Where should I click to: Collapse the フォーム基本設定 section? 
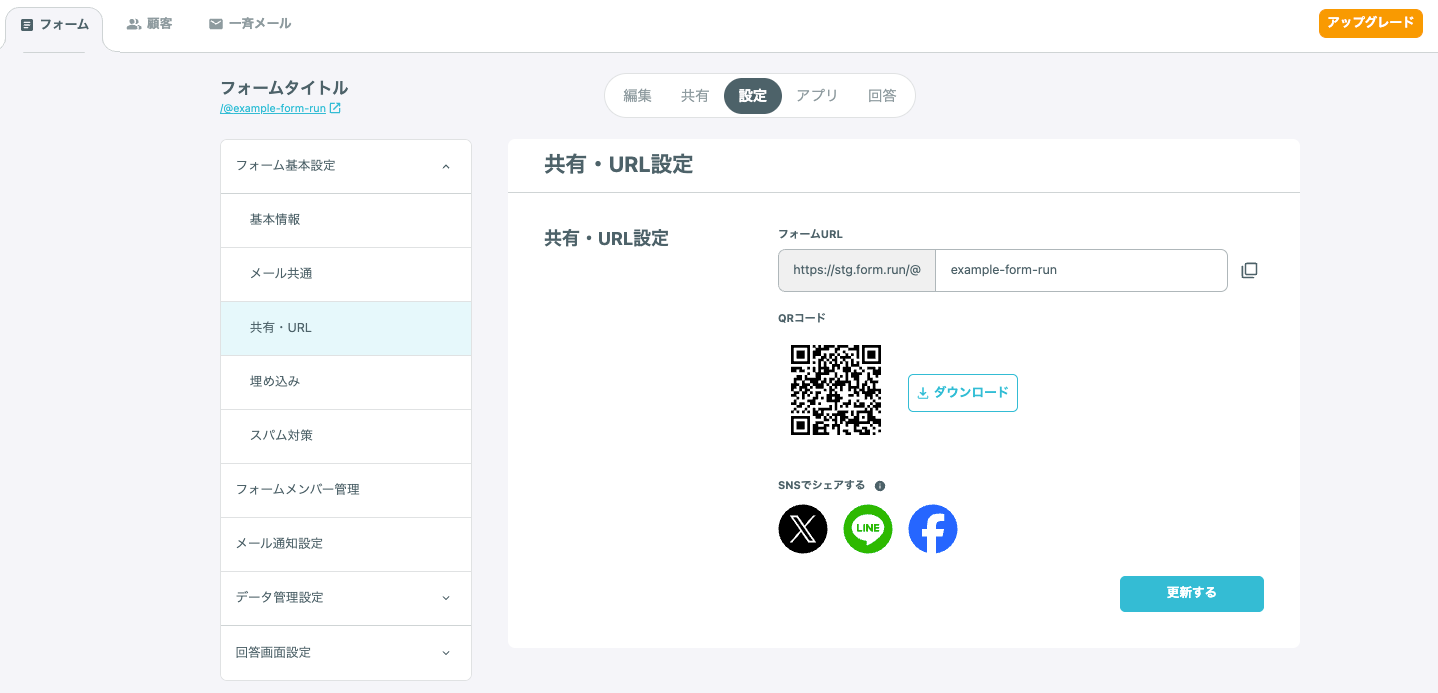(x=346, y=166)
